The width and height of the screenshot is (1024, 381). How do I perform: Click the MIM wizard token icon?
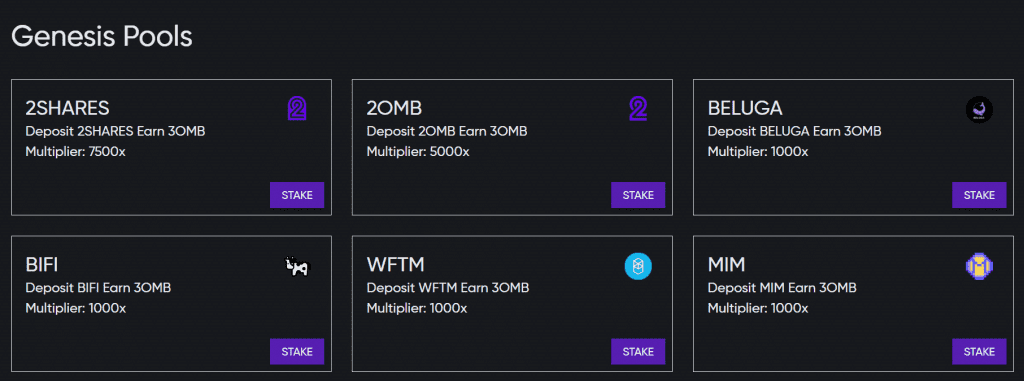(979, 265)
